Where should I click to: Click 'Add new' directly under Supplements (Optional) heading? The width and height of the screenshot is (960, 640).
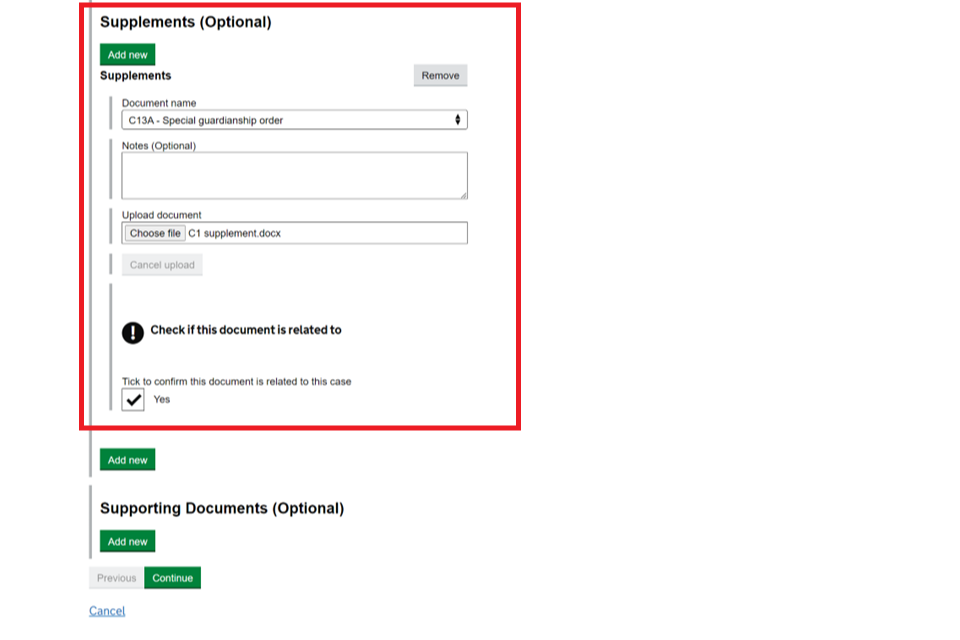click(127, 55)
